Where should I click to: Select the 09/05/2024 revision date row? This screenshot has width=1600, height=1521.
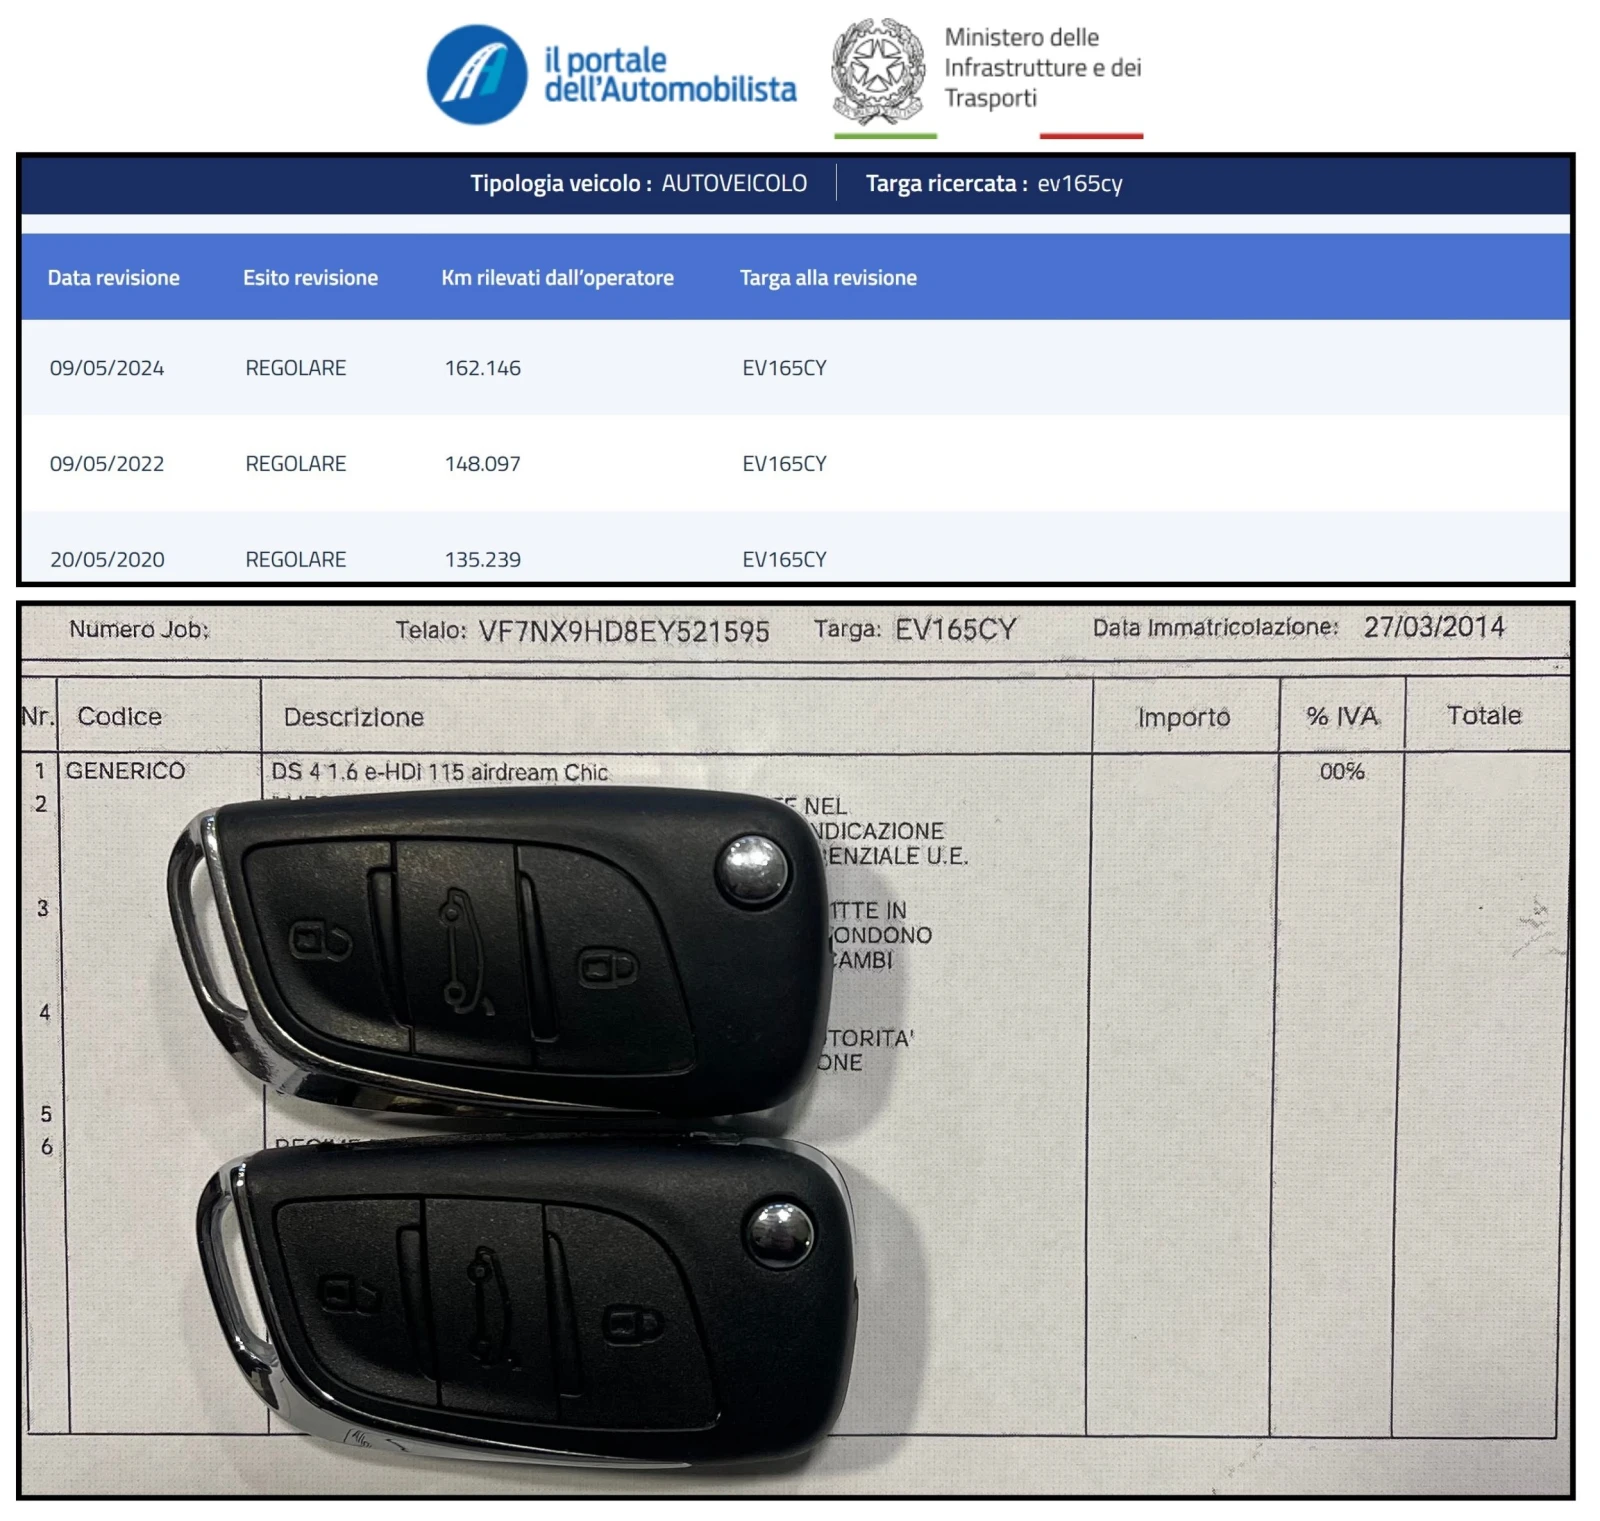coord(107,368)
